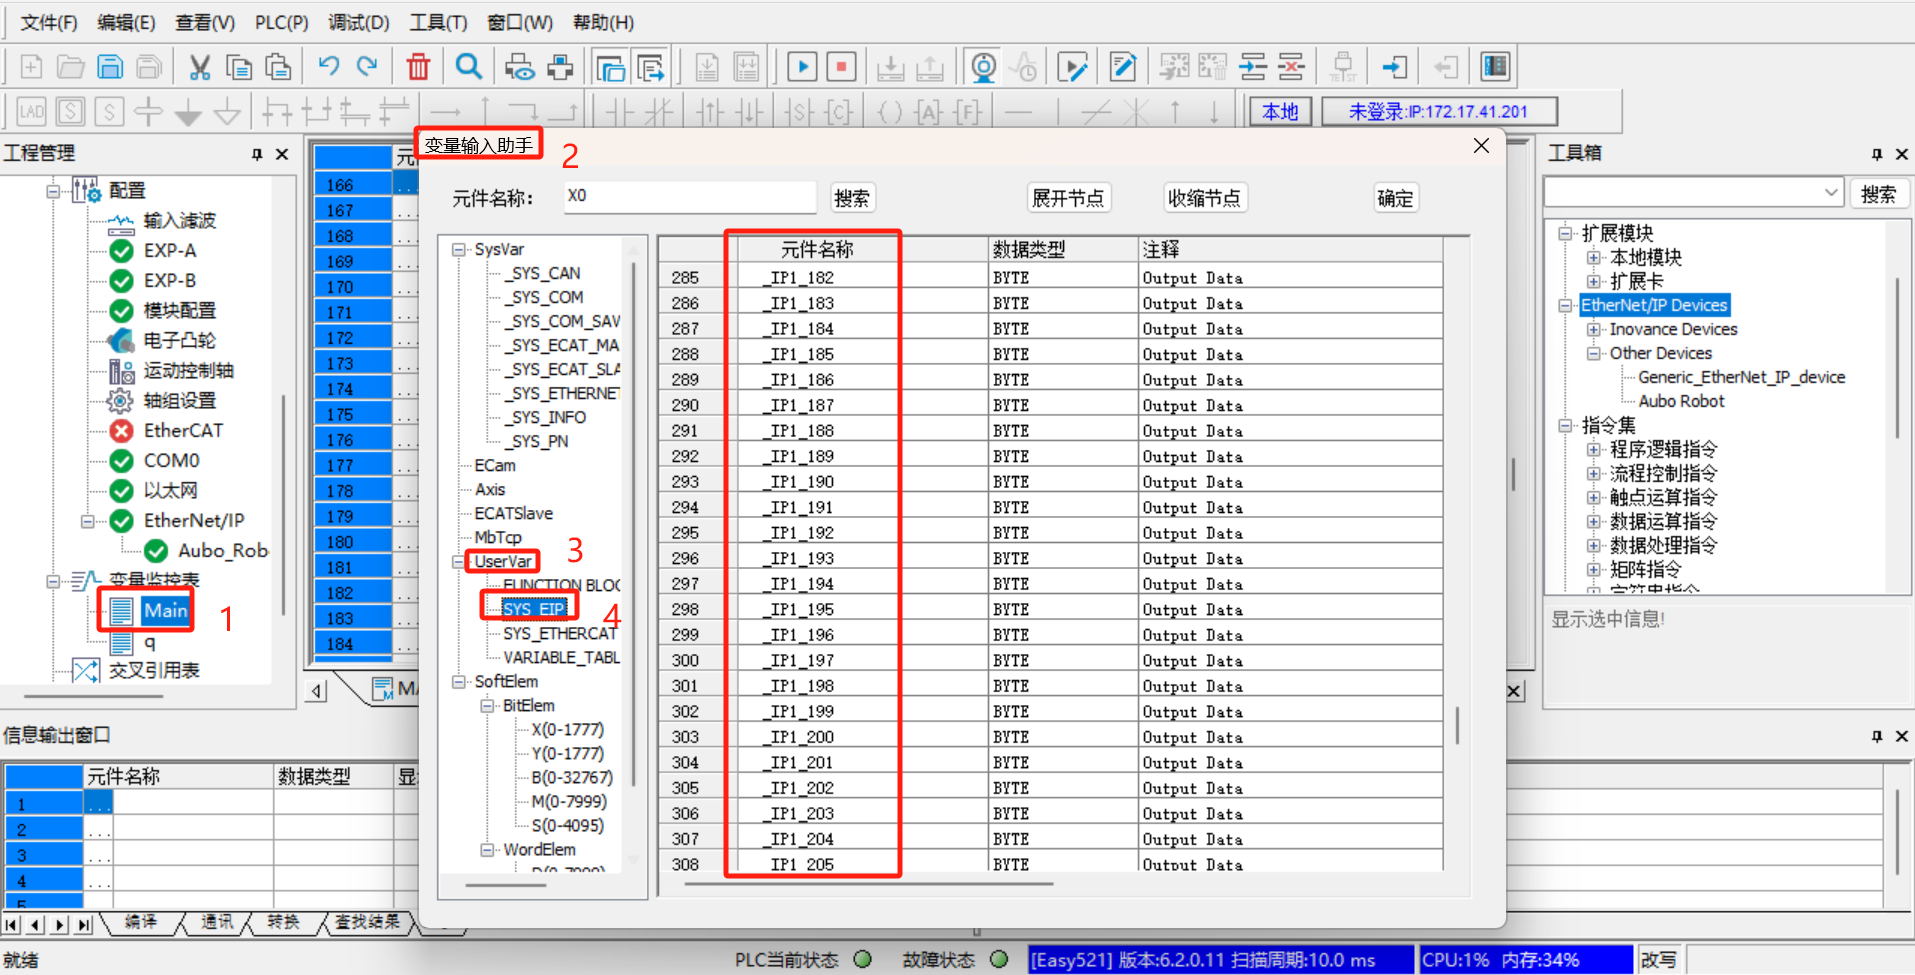The width and height of the screenshot is (1915, 975).
Task: Click the Monitor webcam-style icon
Action: pyautogui.click(x=983, y=67)
